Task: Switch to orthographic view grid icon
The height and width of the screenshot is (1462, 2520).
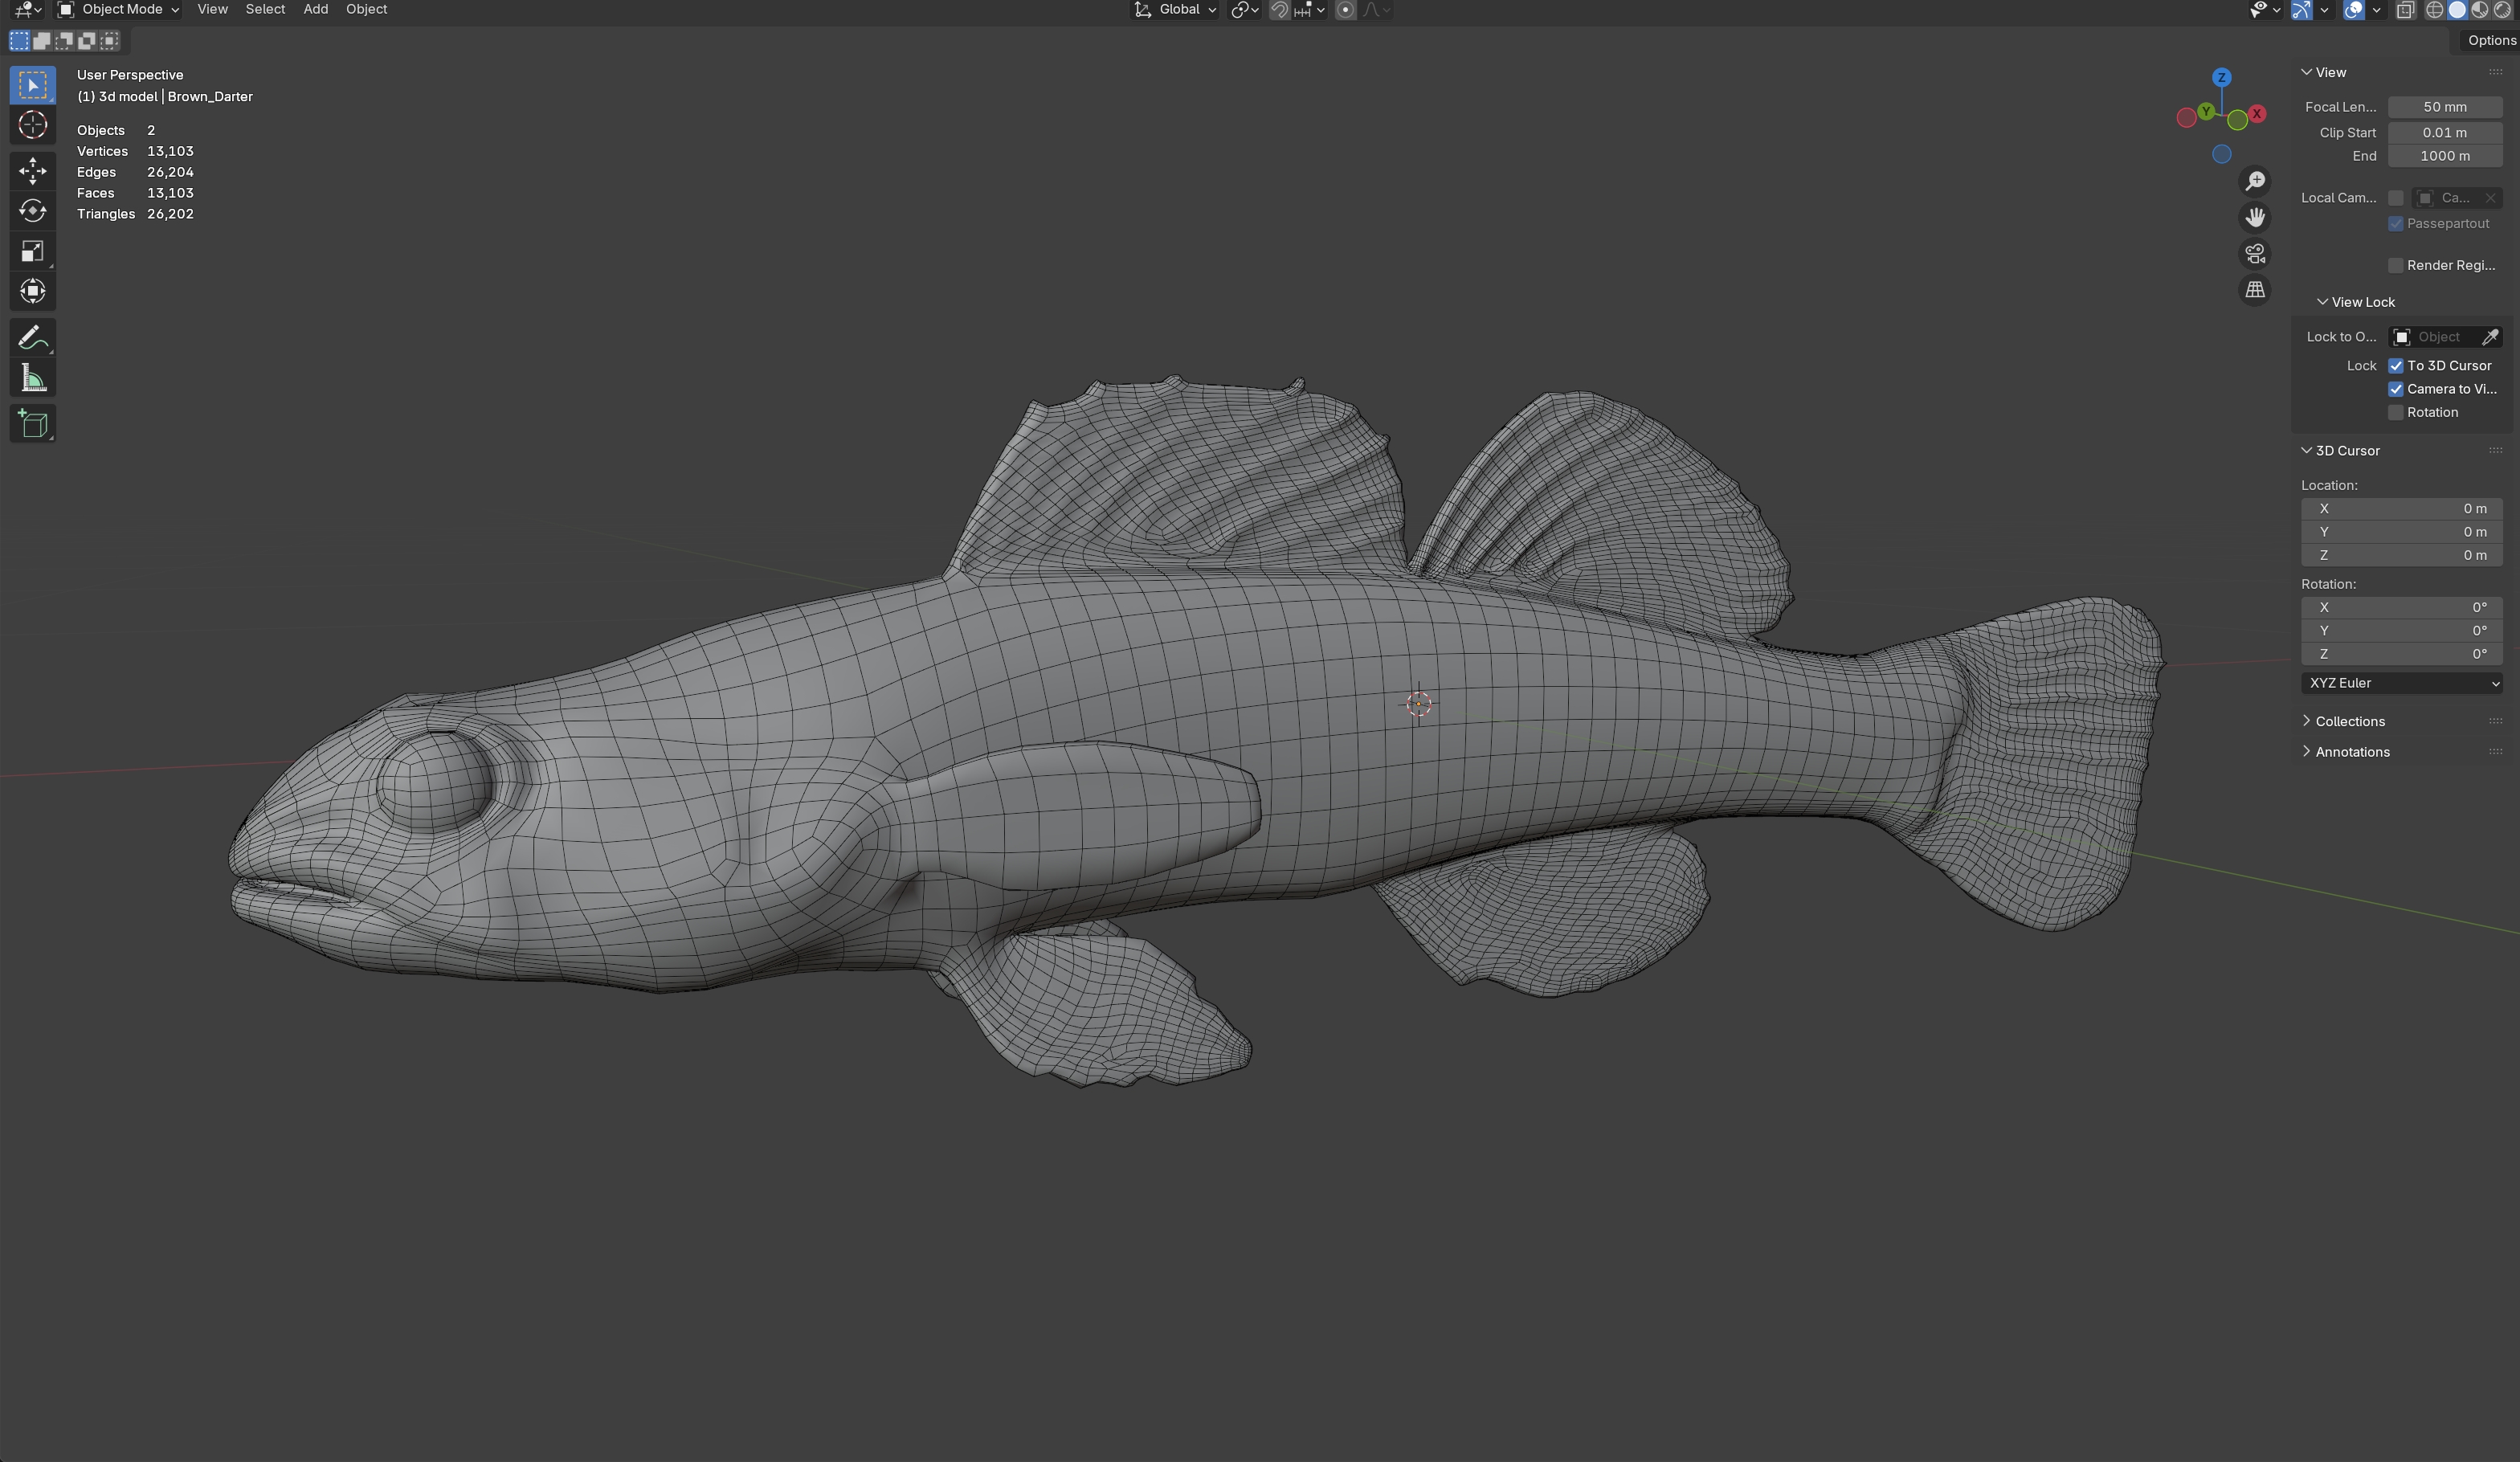Action: pos(2255,290)
